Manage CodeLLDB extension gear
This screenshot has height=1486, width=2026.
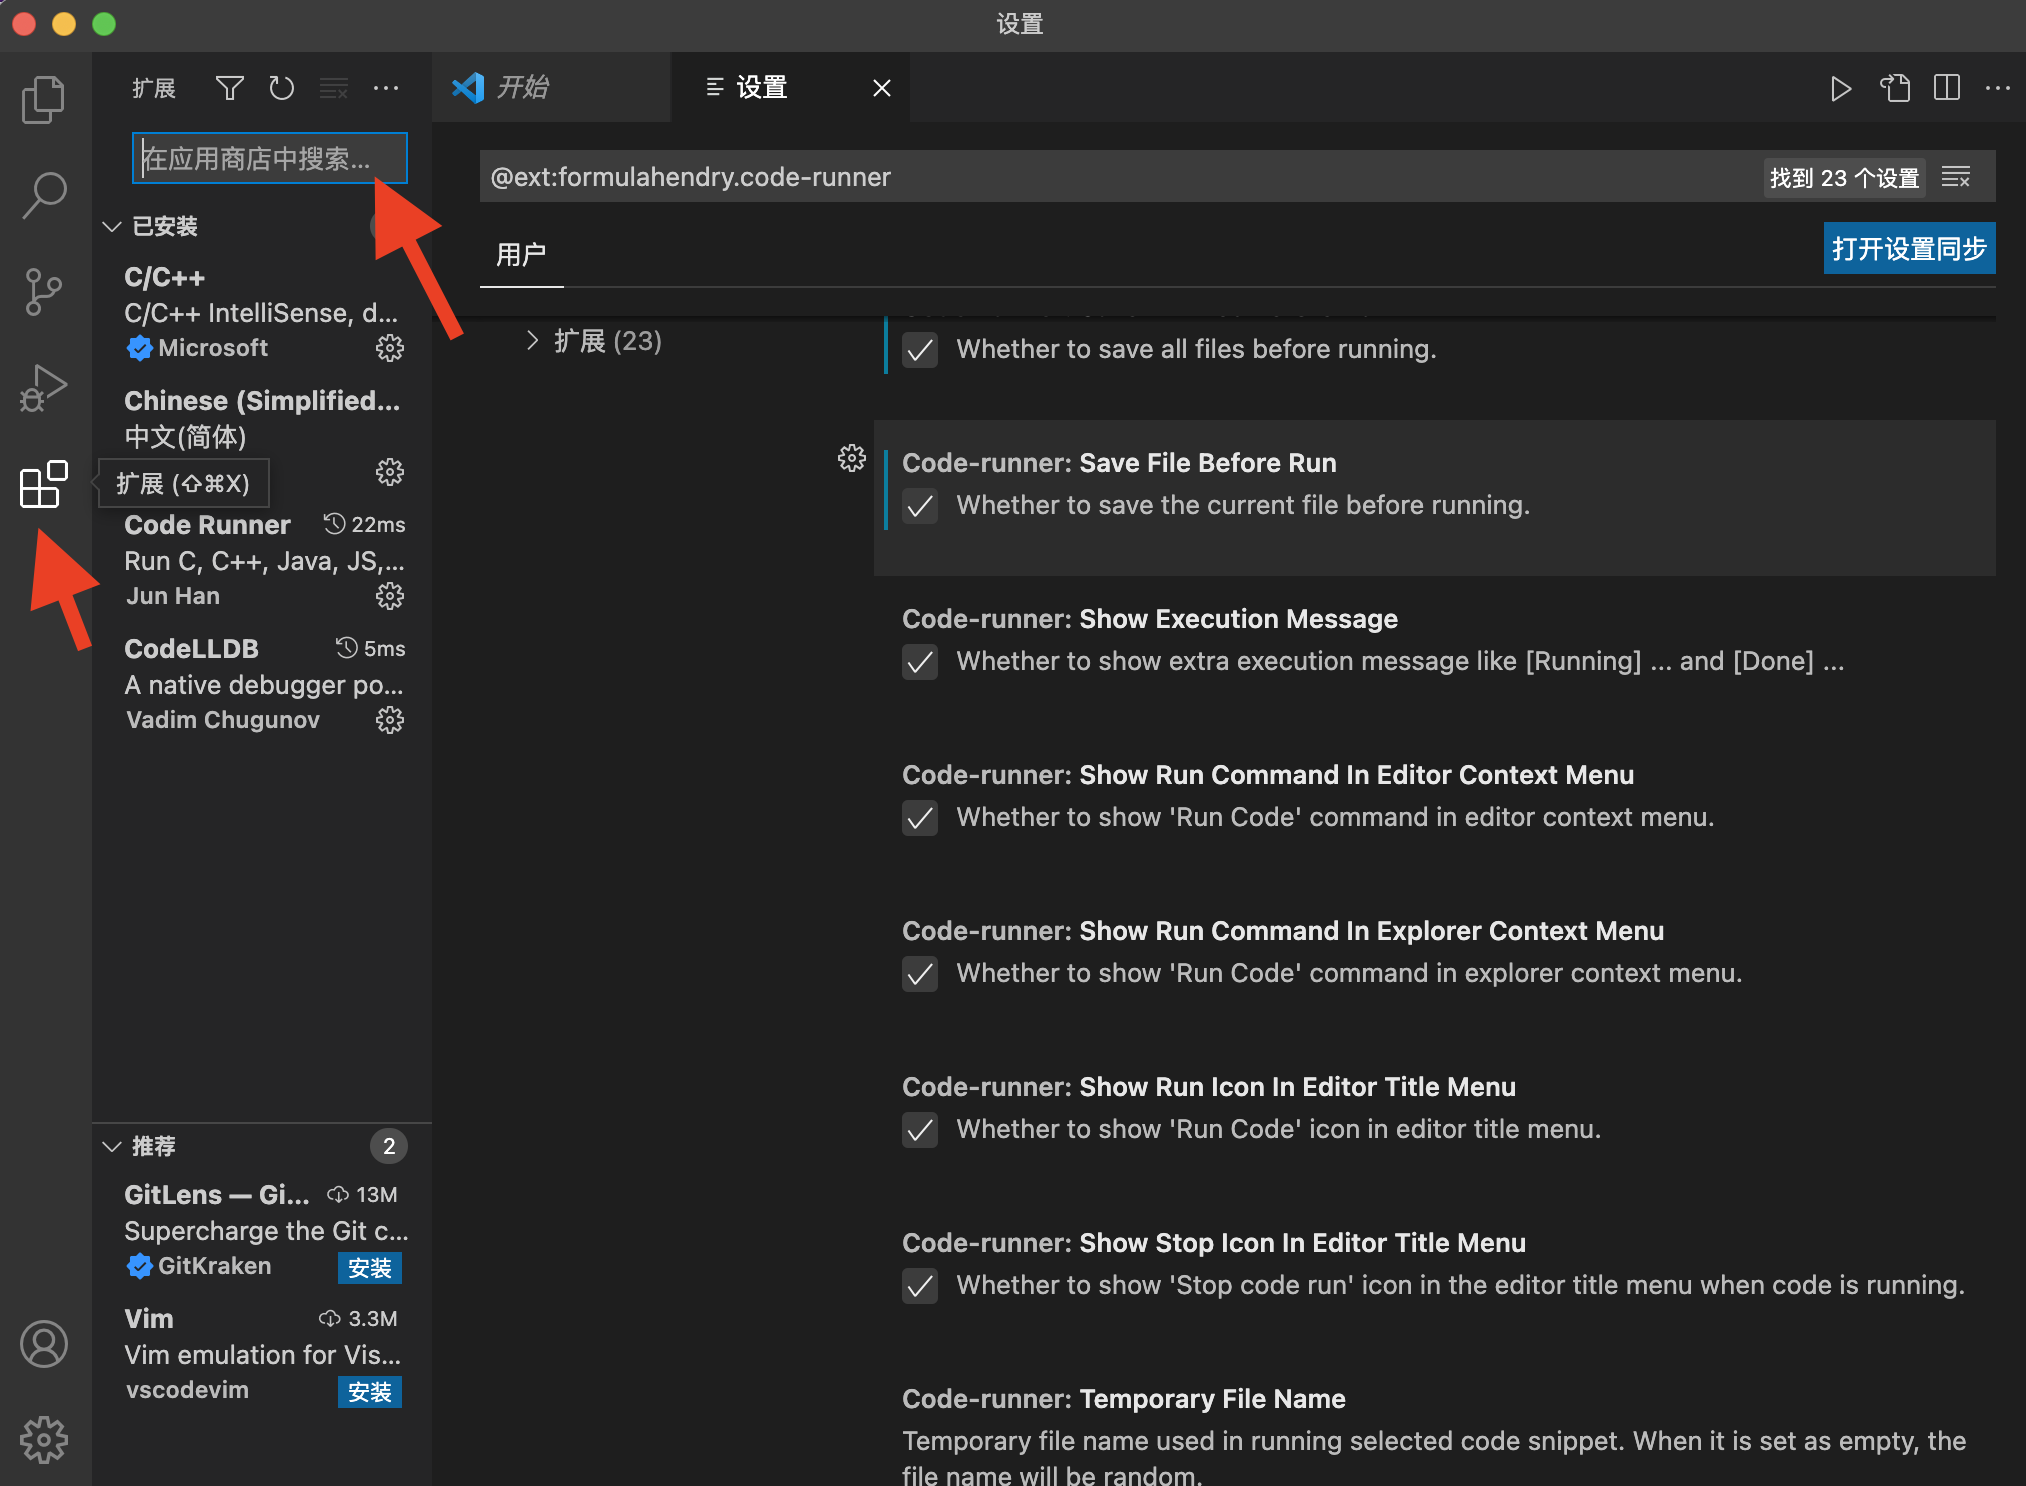[x=390, y=720]
